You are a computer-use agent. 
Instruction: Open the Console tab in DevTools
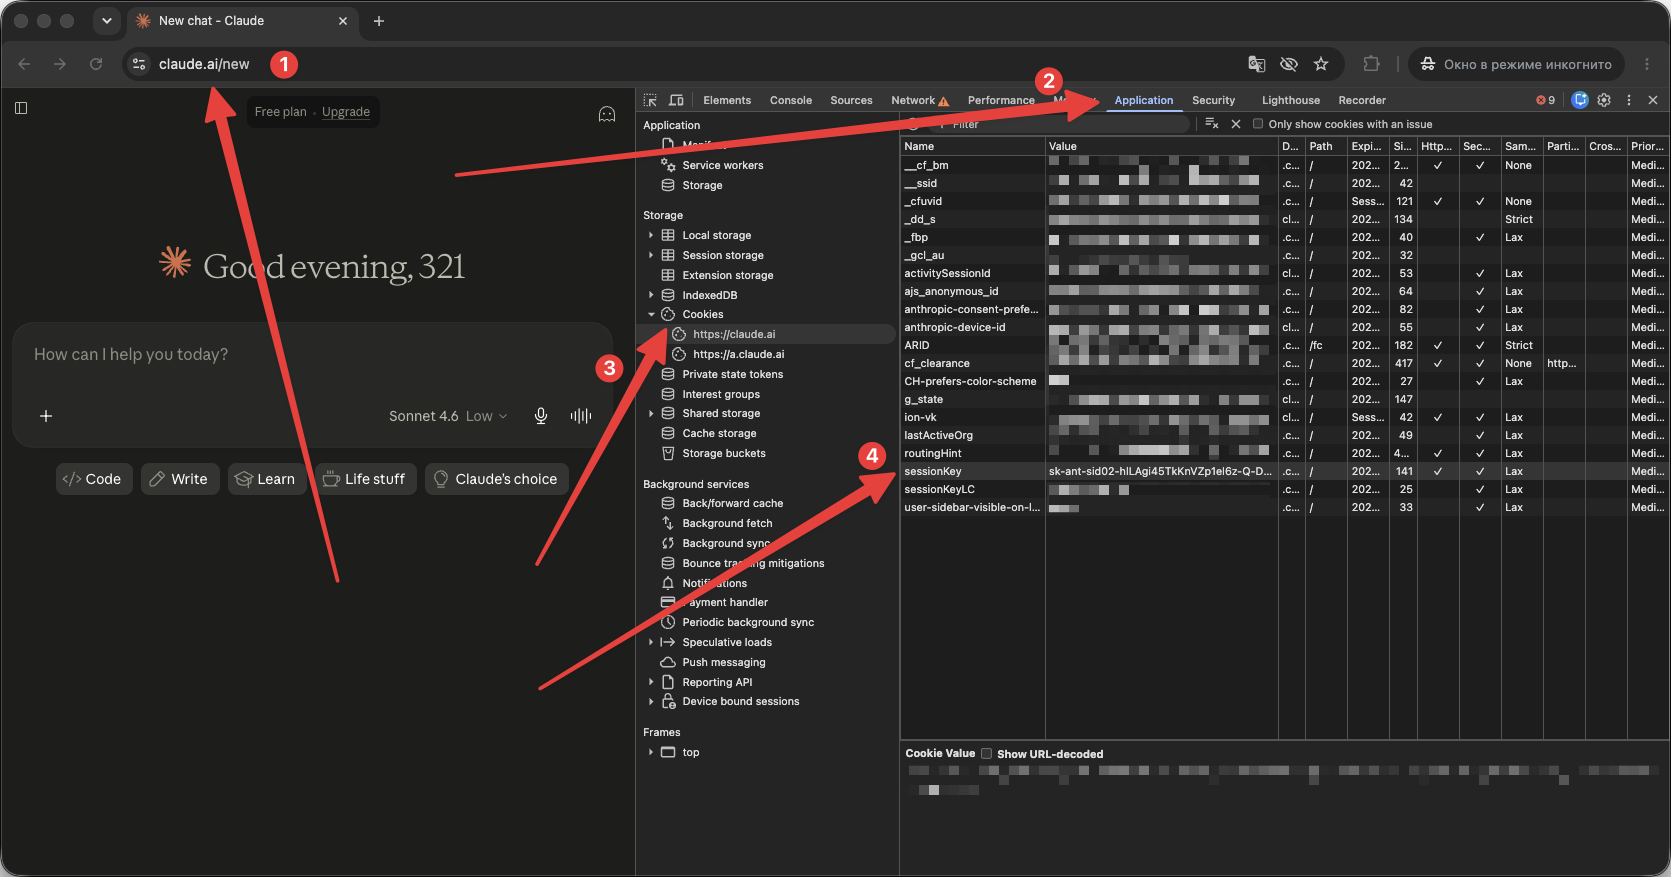[x=790, y=100]
